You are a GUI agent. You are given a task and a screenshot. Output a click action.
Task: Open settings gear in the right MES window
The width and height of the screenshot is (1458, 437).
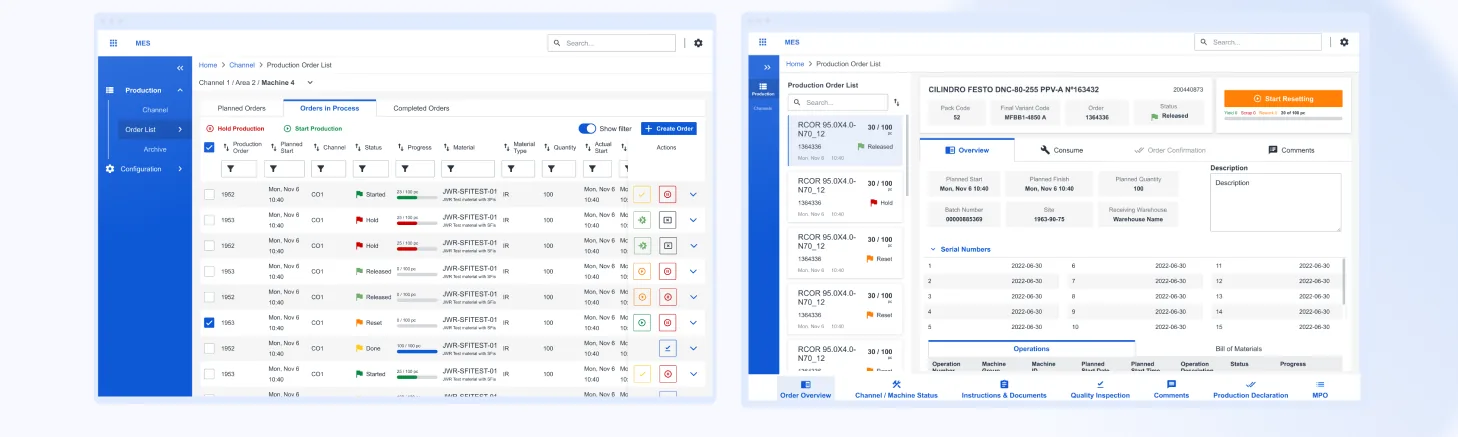click(x=1344, y=42)
